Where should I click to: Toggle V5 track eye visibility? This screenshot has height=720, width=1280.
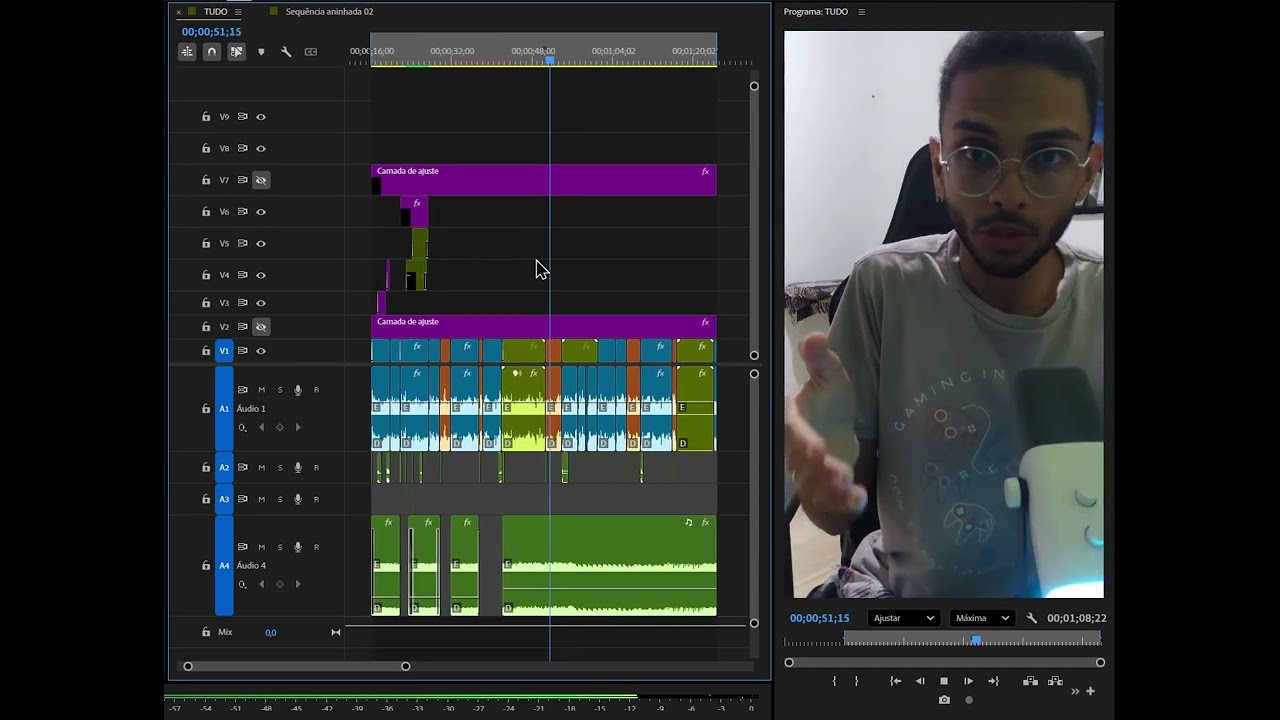pyautogui.click(x=261, y=243)
